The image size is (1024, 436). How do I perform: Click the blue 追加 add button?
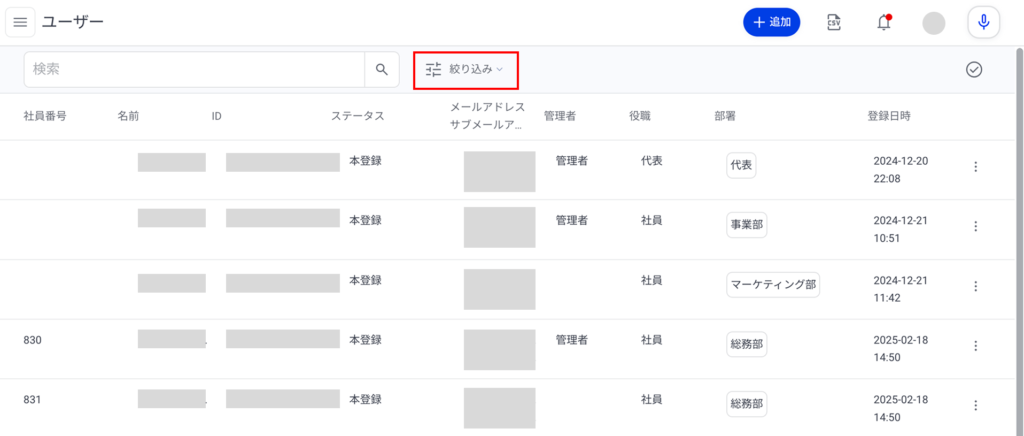[771, 22]
